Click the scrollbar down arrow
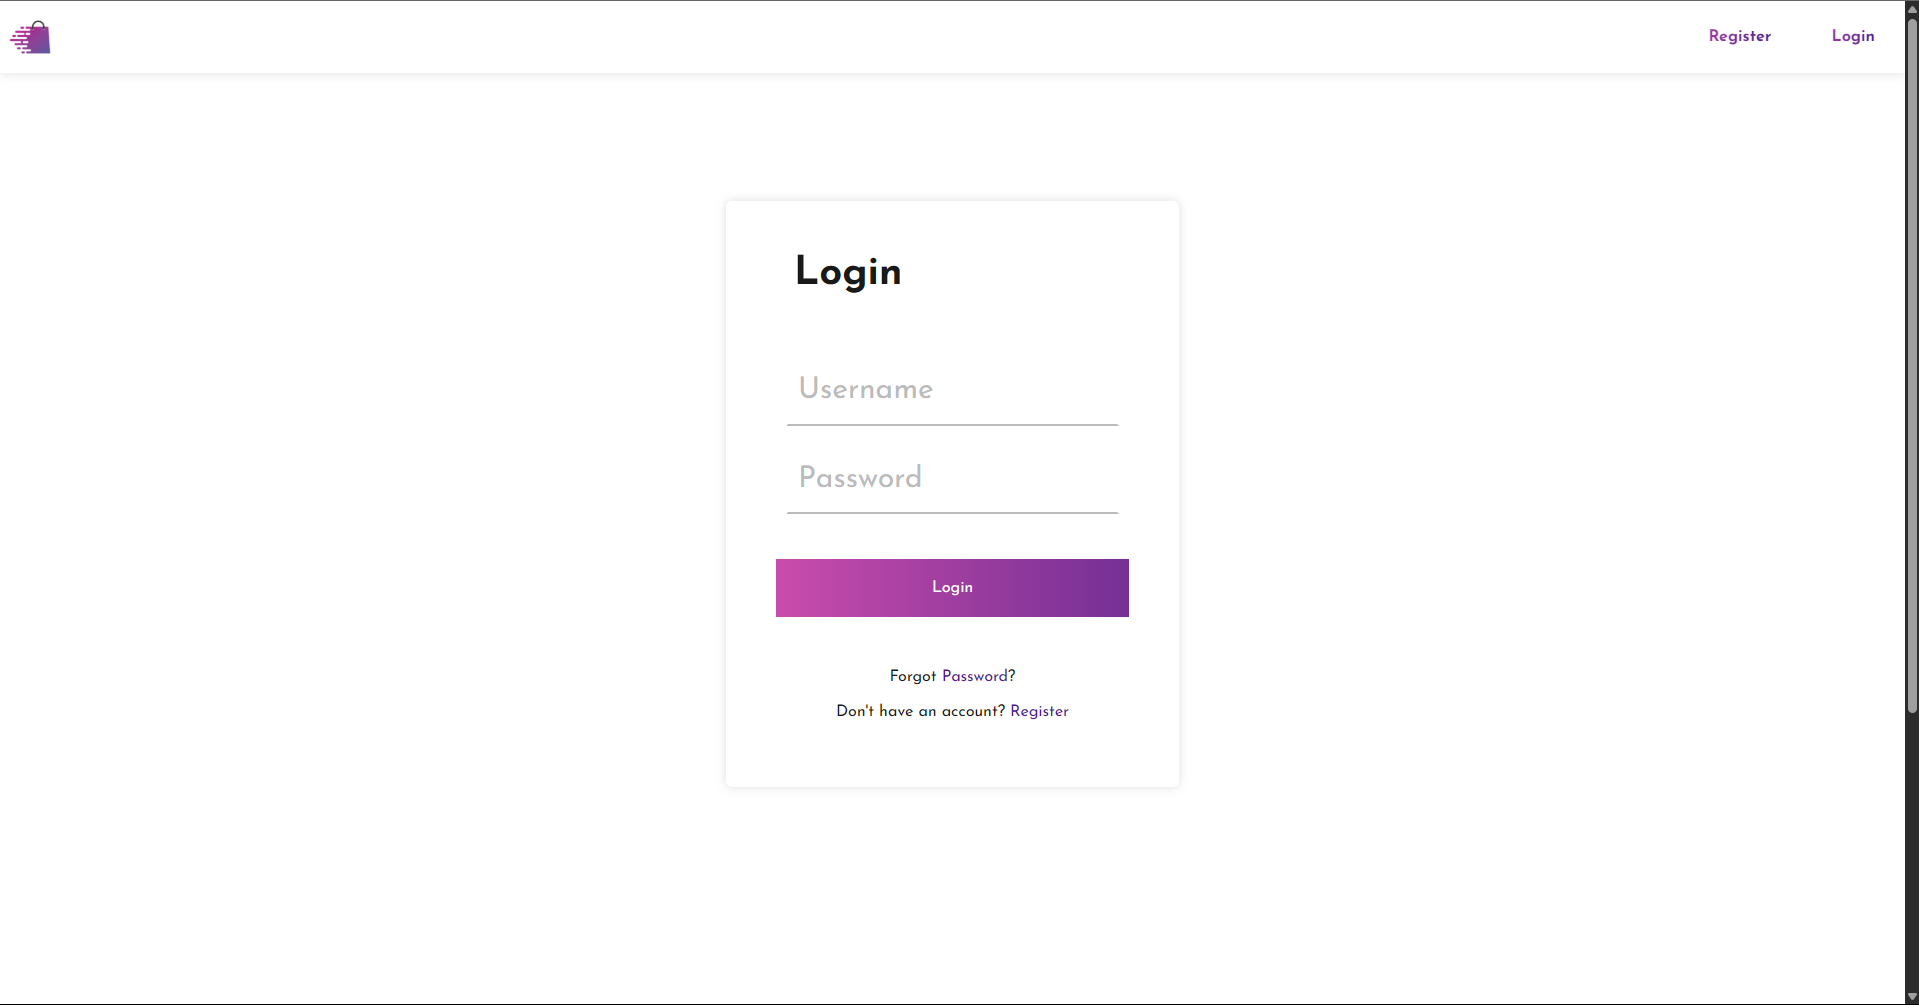Viewport: 1919px width, 1005px height. click(x=1912, y=997)
